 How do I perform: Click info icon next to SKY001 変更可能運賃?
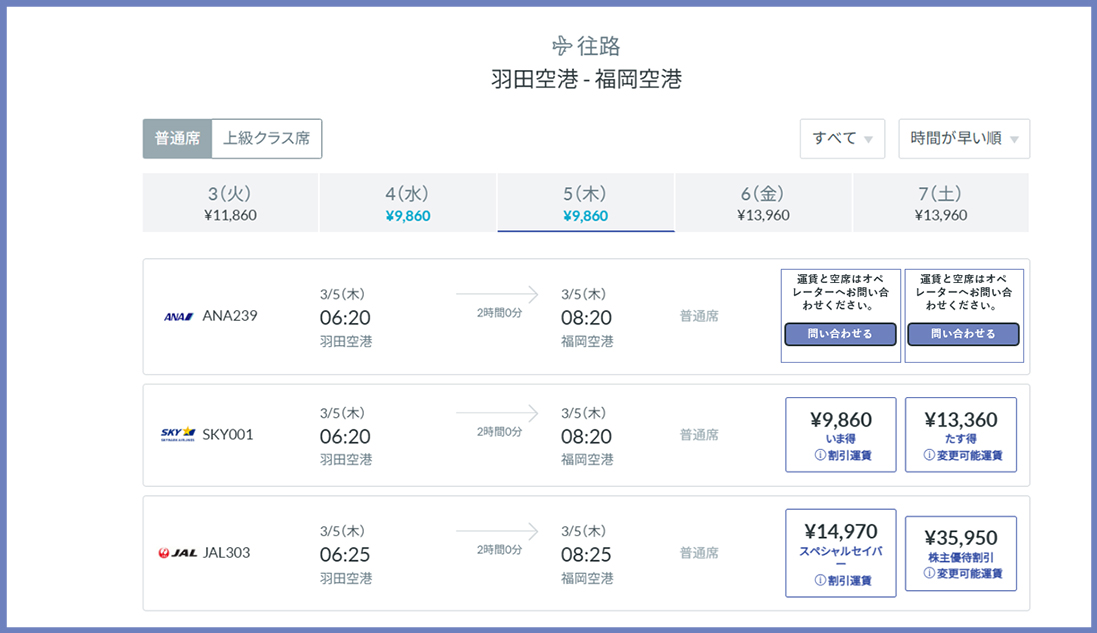point(929,456)
